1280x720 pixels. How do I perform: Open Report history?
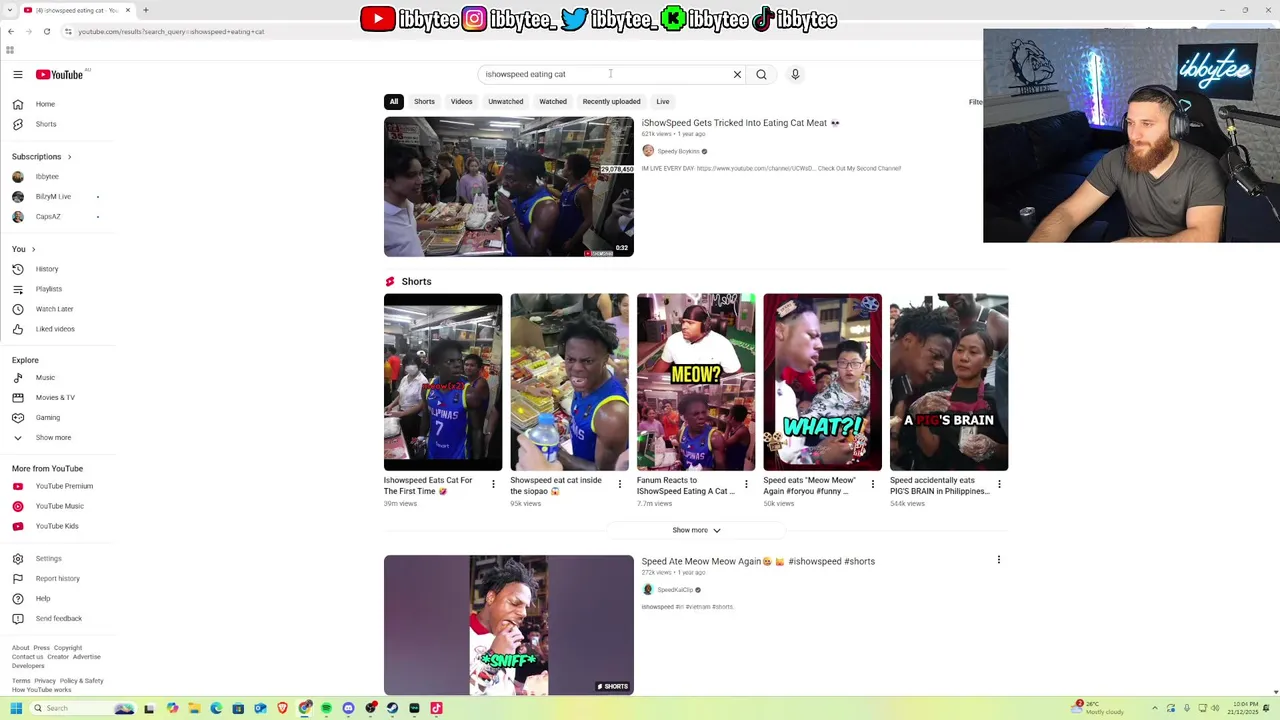tap(58, 578)
